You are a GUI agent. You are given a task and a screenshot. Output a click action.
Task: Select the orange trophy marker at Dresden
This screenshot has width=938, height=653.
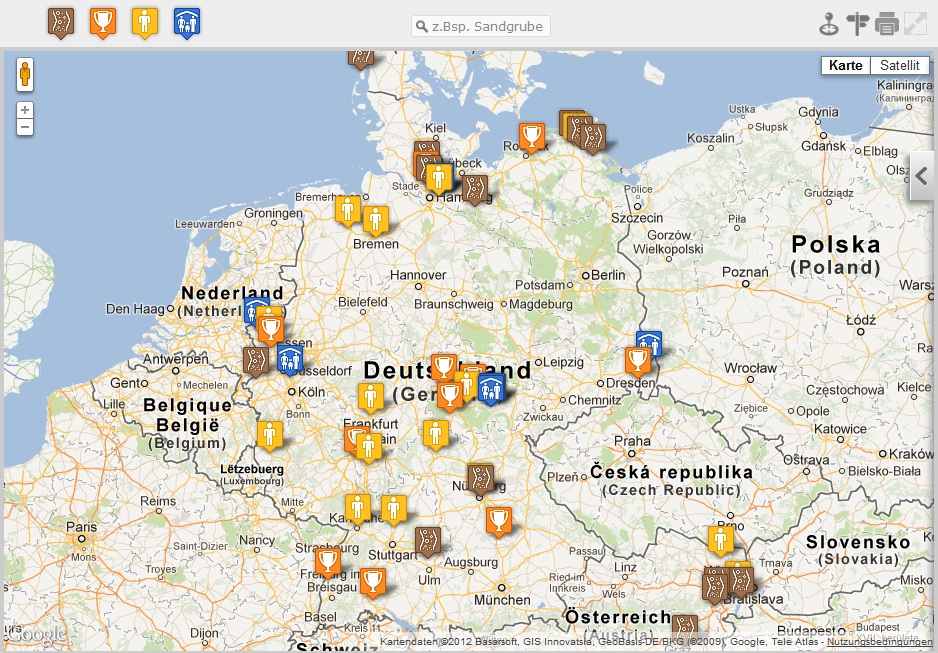pyautogui.click(x=638, y=362)
